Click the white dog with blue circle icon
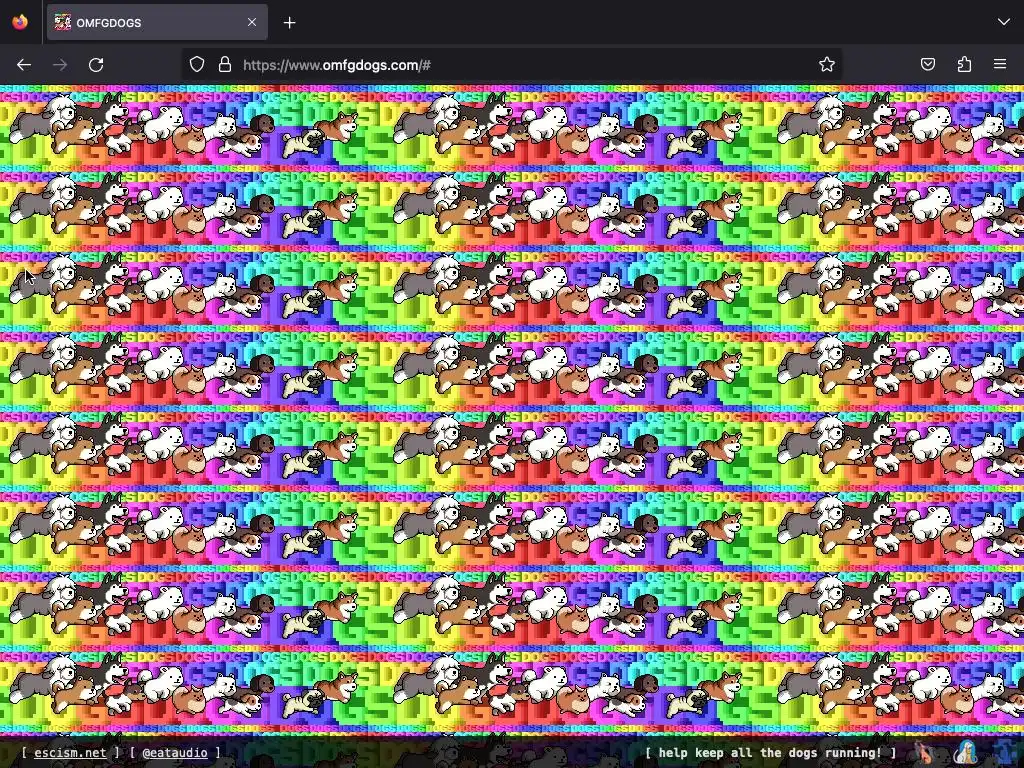The height and width of the screenshot is (768, 1024). point(965,753)
